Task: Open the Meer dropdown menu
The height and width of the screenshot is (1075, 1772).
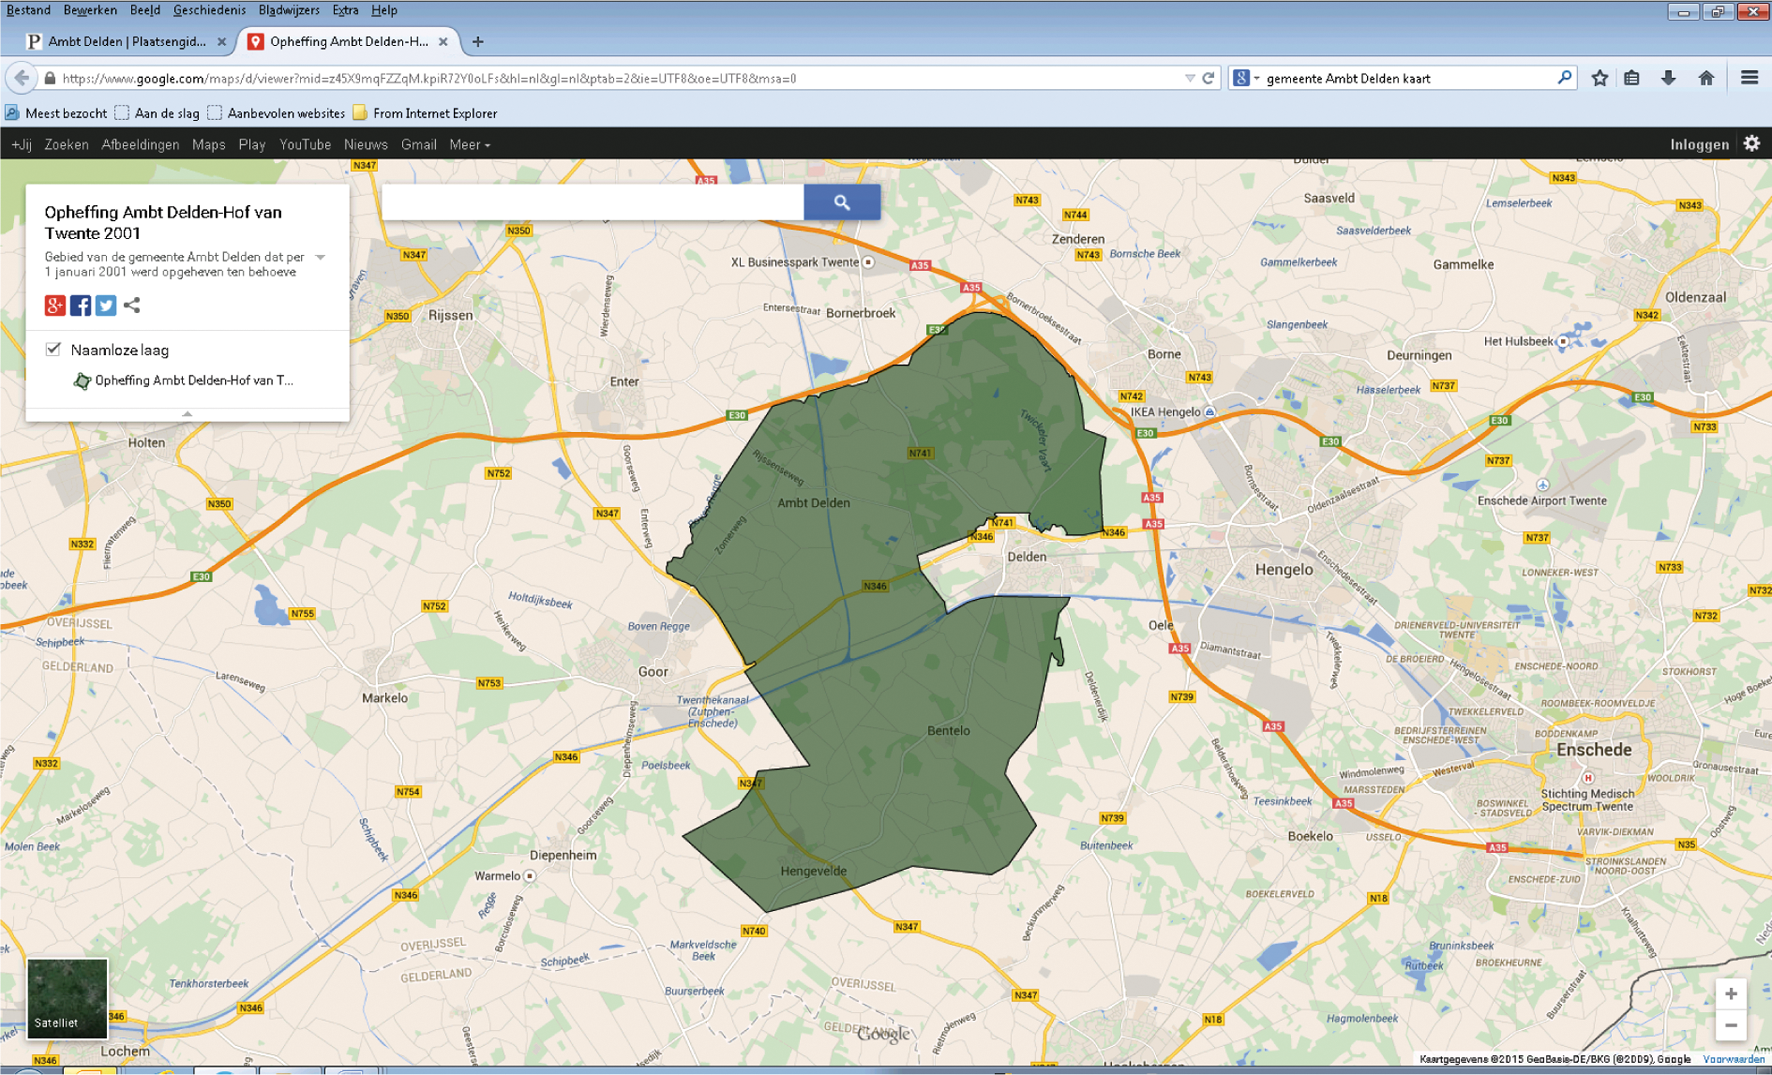Action: pyautogui.click(x=469, y=145)
